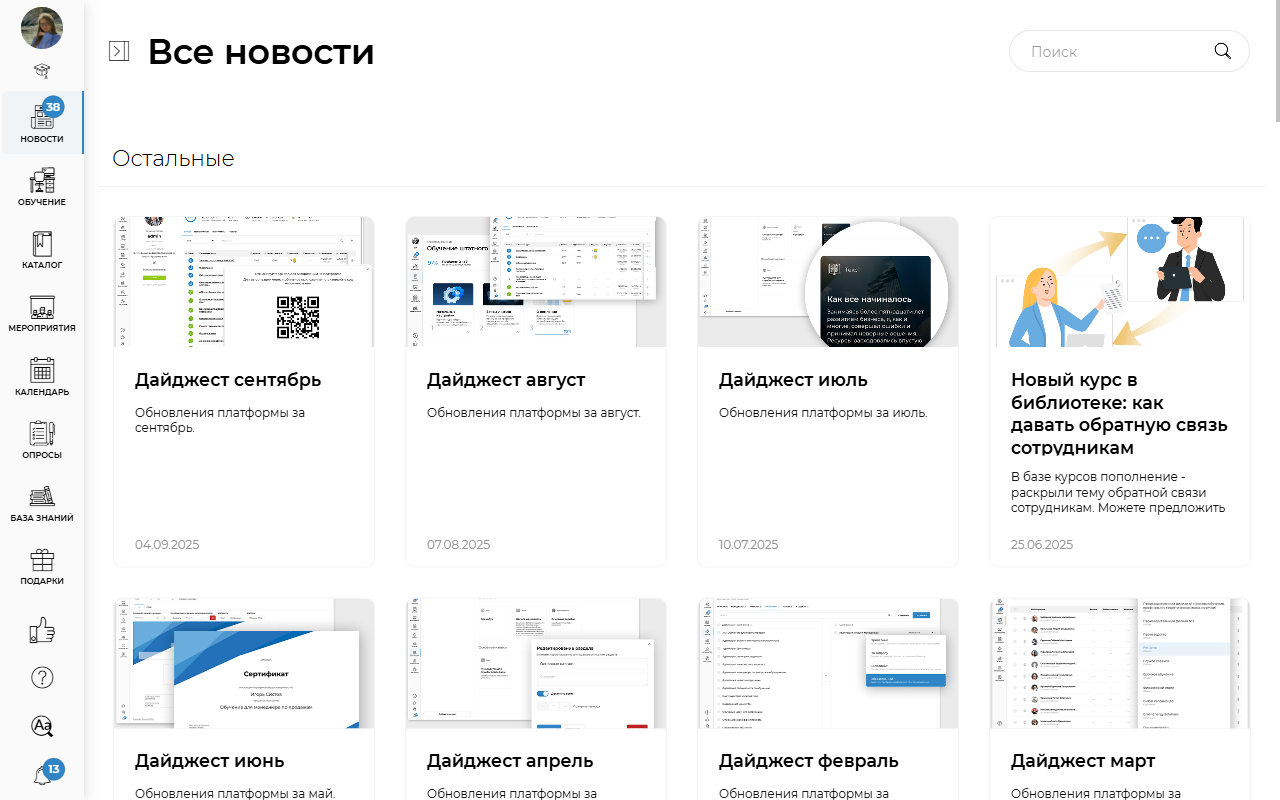Click the magnifier search icon
Image resolution: width=1280 pixels, height=800 pixels.
(1222, 51)
